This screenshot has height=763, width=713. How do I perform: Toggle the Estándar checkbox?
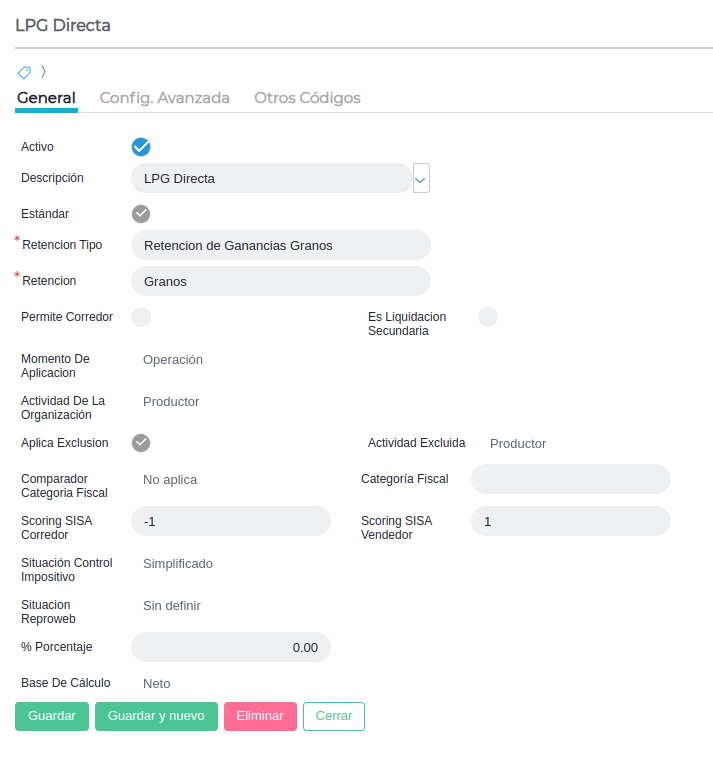click(141, 213)
